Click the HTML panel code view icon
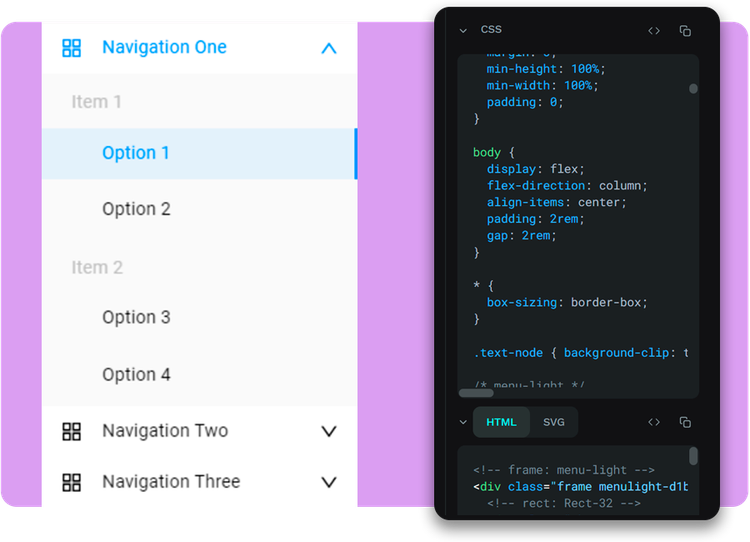The image size is (750, 542). (x=654, y=422)
